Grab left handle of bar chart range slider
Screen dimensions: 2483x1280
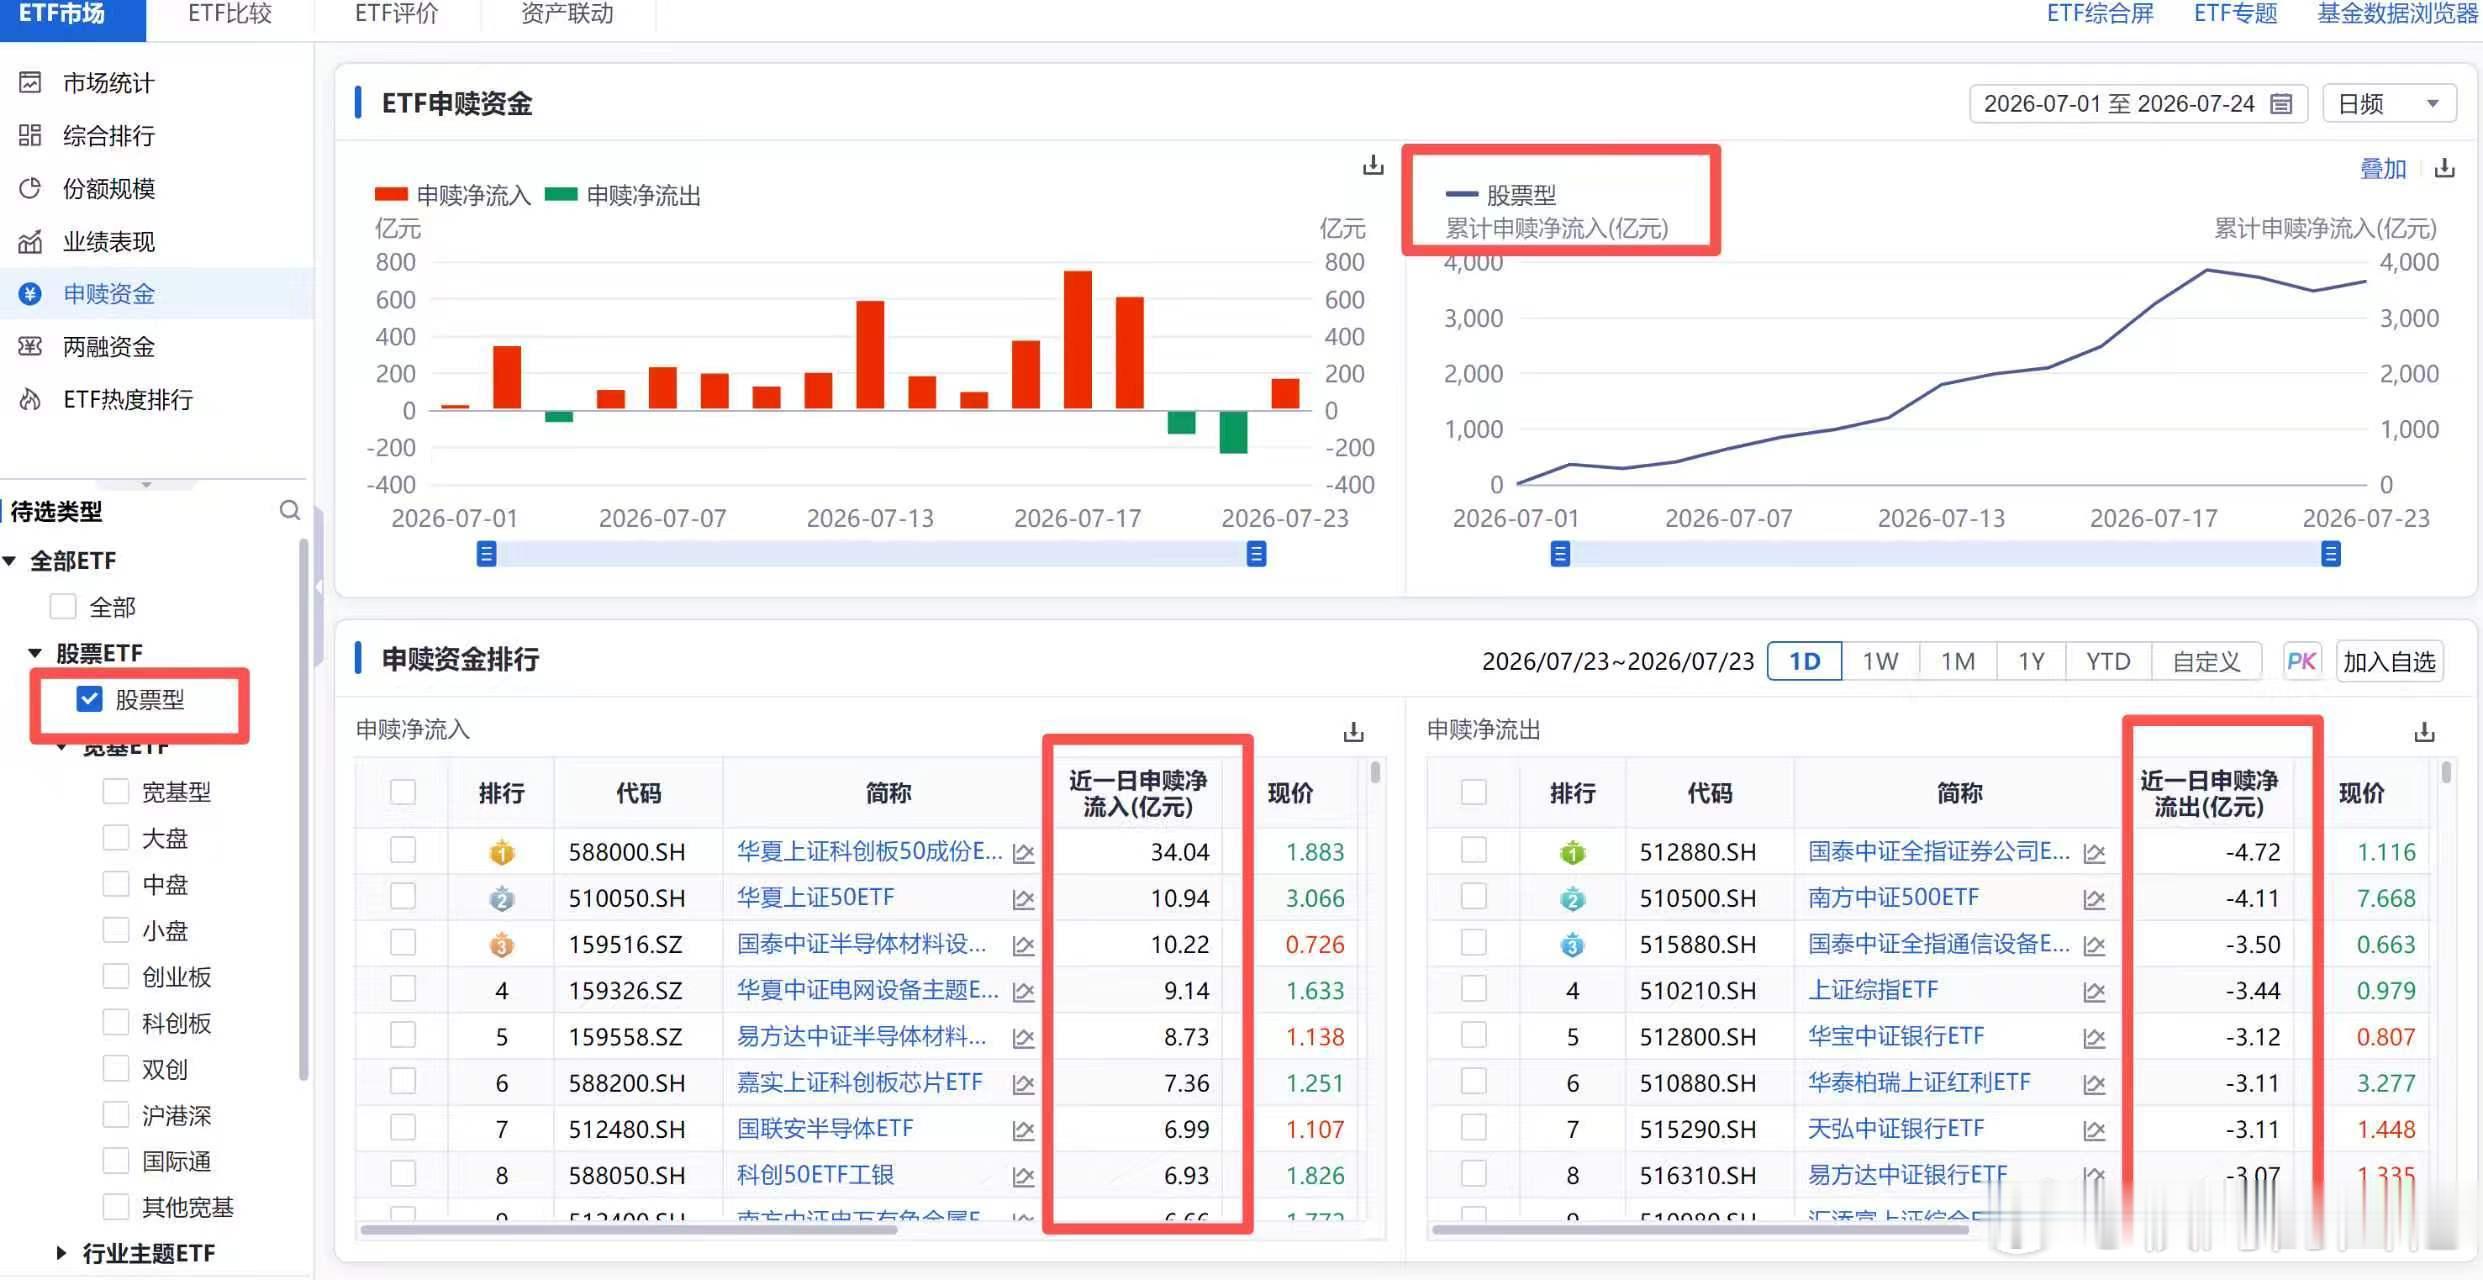(x=486, y=554)
